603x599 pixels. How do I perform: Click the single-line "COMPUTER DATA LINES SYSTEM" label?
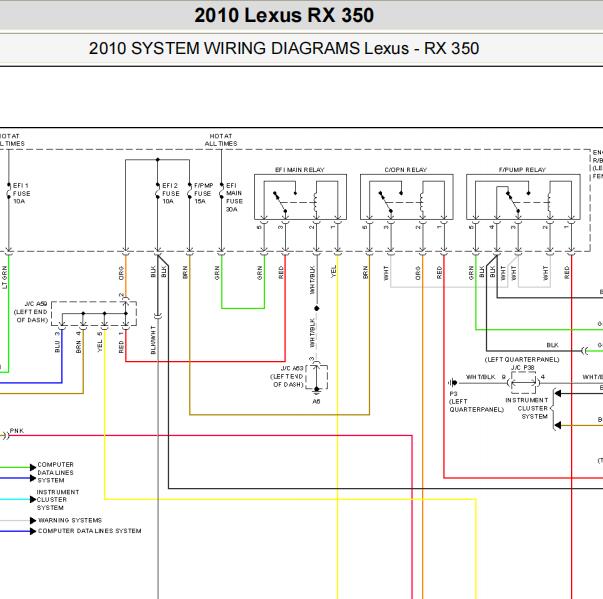(x=90, y=531)
